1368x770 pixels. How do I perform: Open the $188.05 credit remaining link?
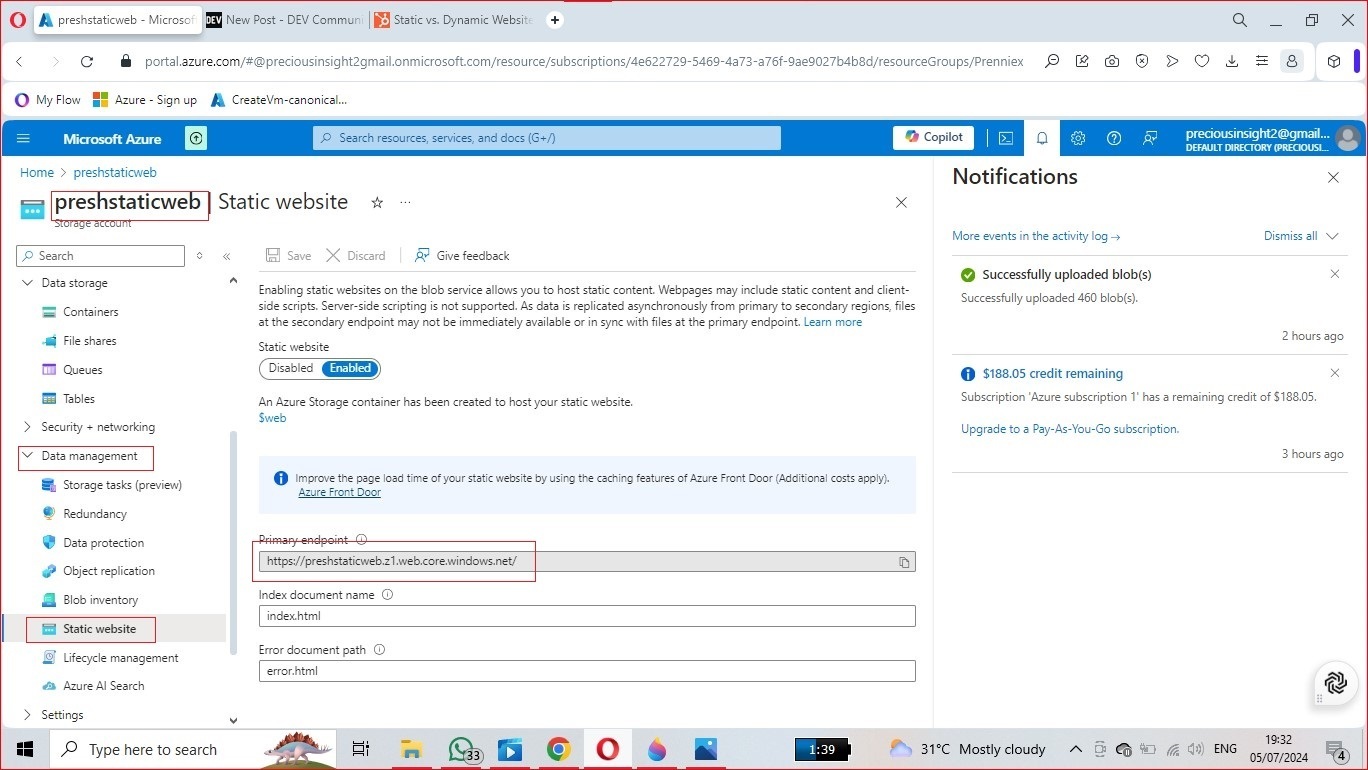(1053, 373)
